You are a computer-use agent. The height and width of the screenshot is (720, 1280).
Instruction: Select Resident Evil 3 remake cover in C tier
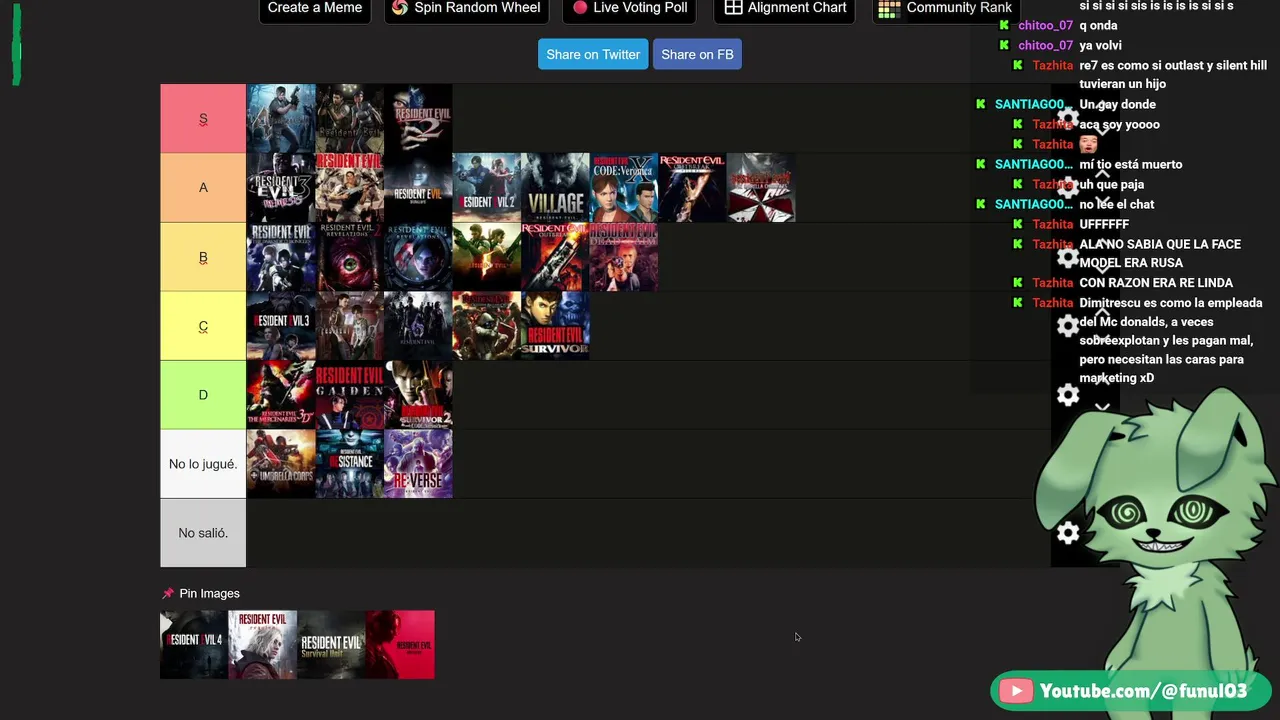[281, 325]
